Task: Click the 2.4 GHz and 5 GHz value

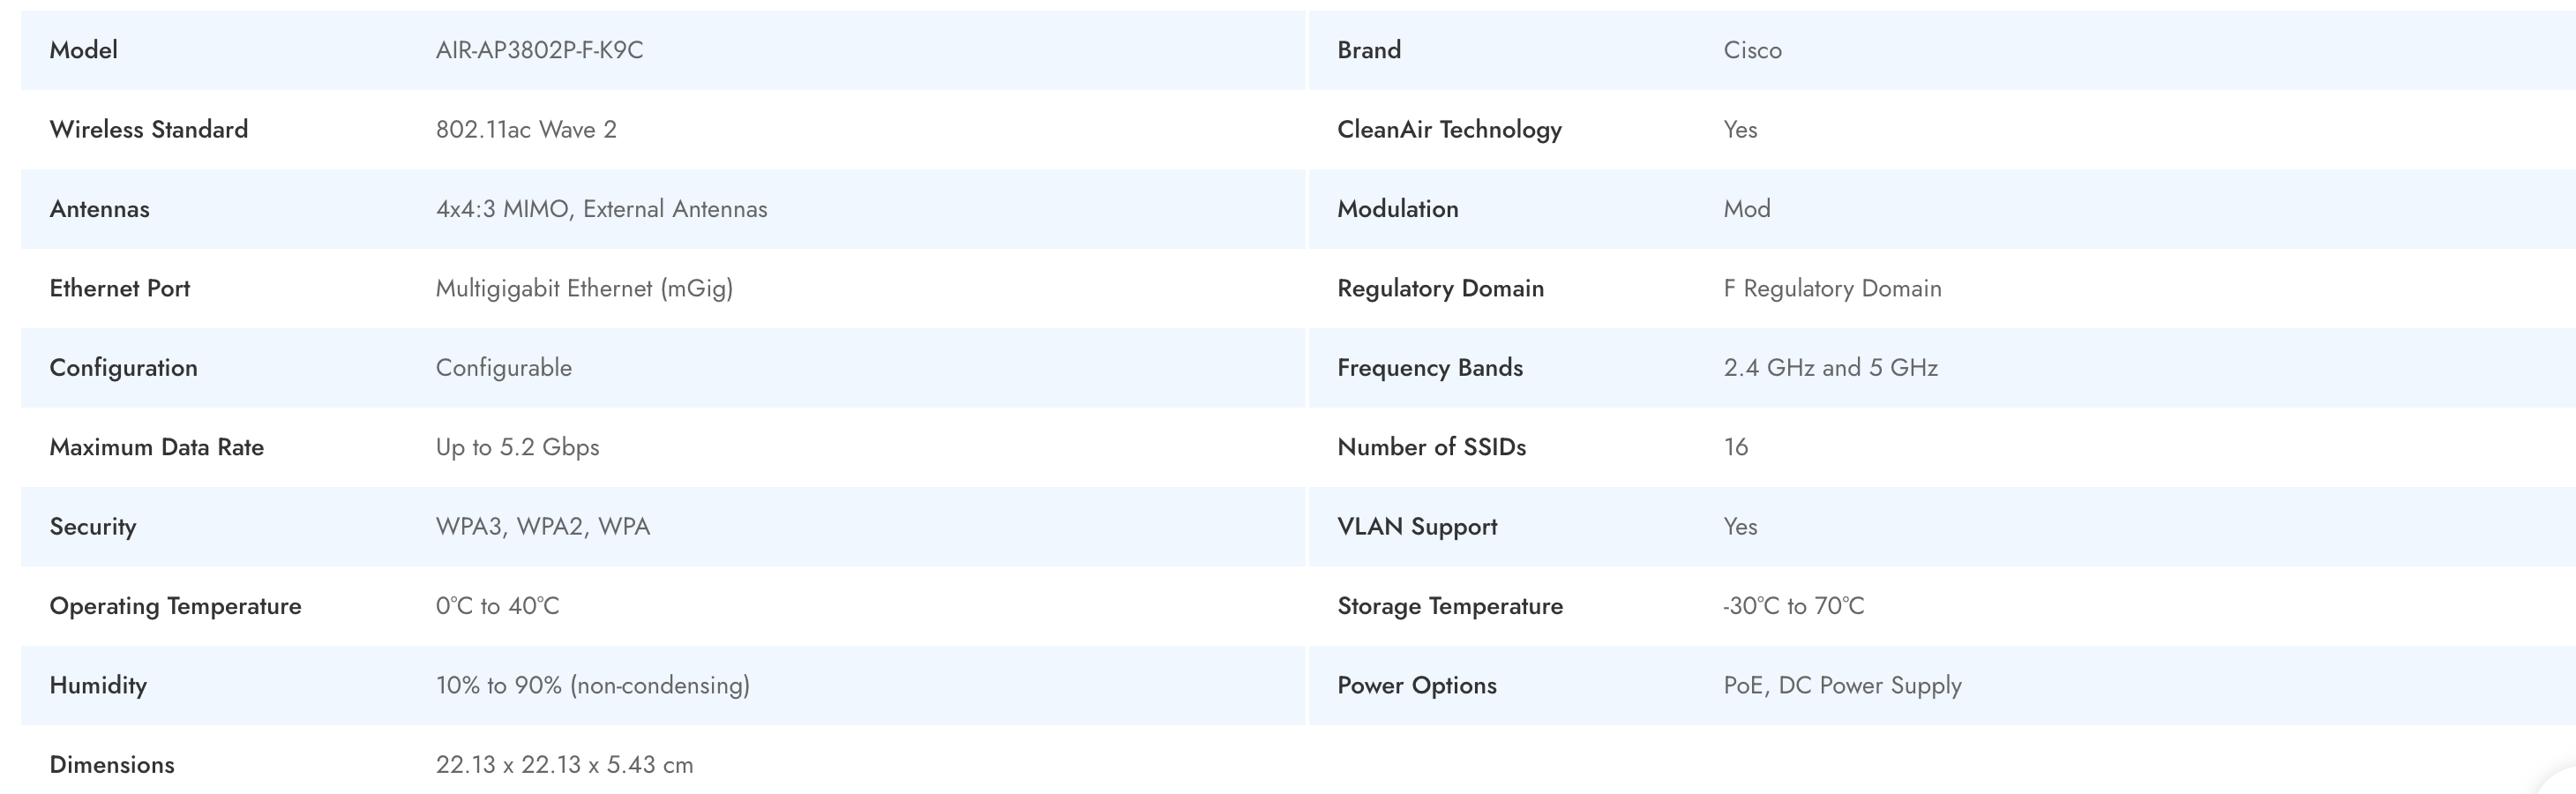Action: coord(1830,368)
